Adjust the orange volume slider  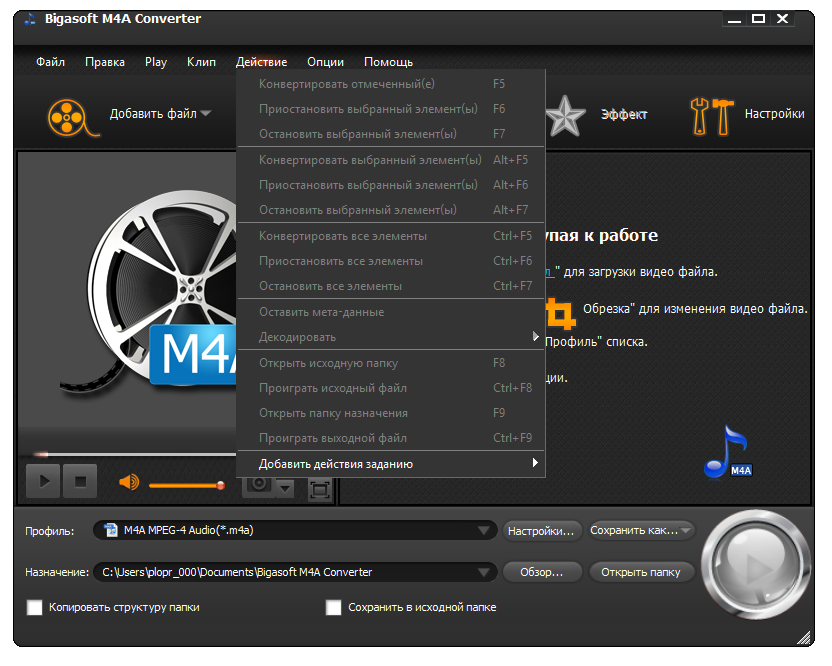point(186,485)
